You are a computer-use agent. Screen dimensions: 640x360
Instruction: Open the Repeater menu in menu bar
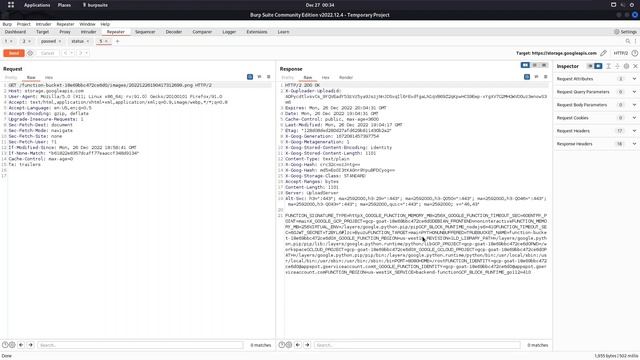(65, 24)
